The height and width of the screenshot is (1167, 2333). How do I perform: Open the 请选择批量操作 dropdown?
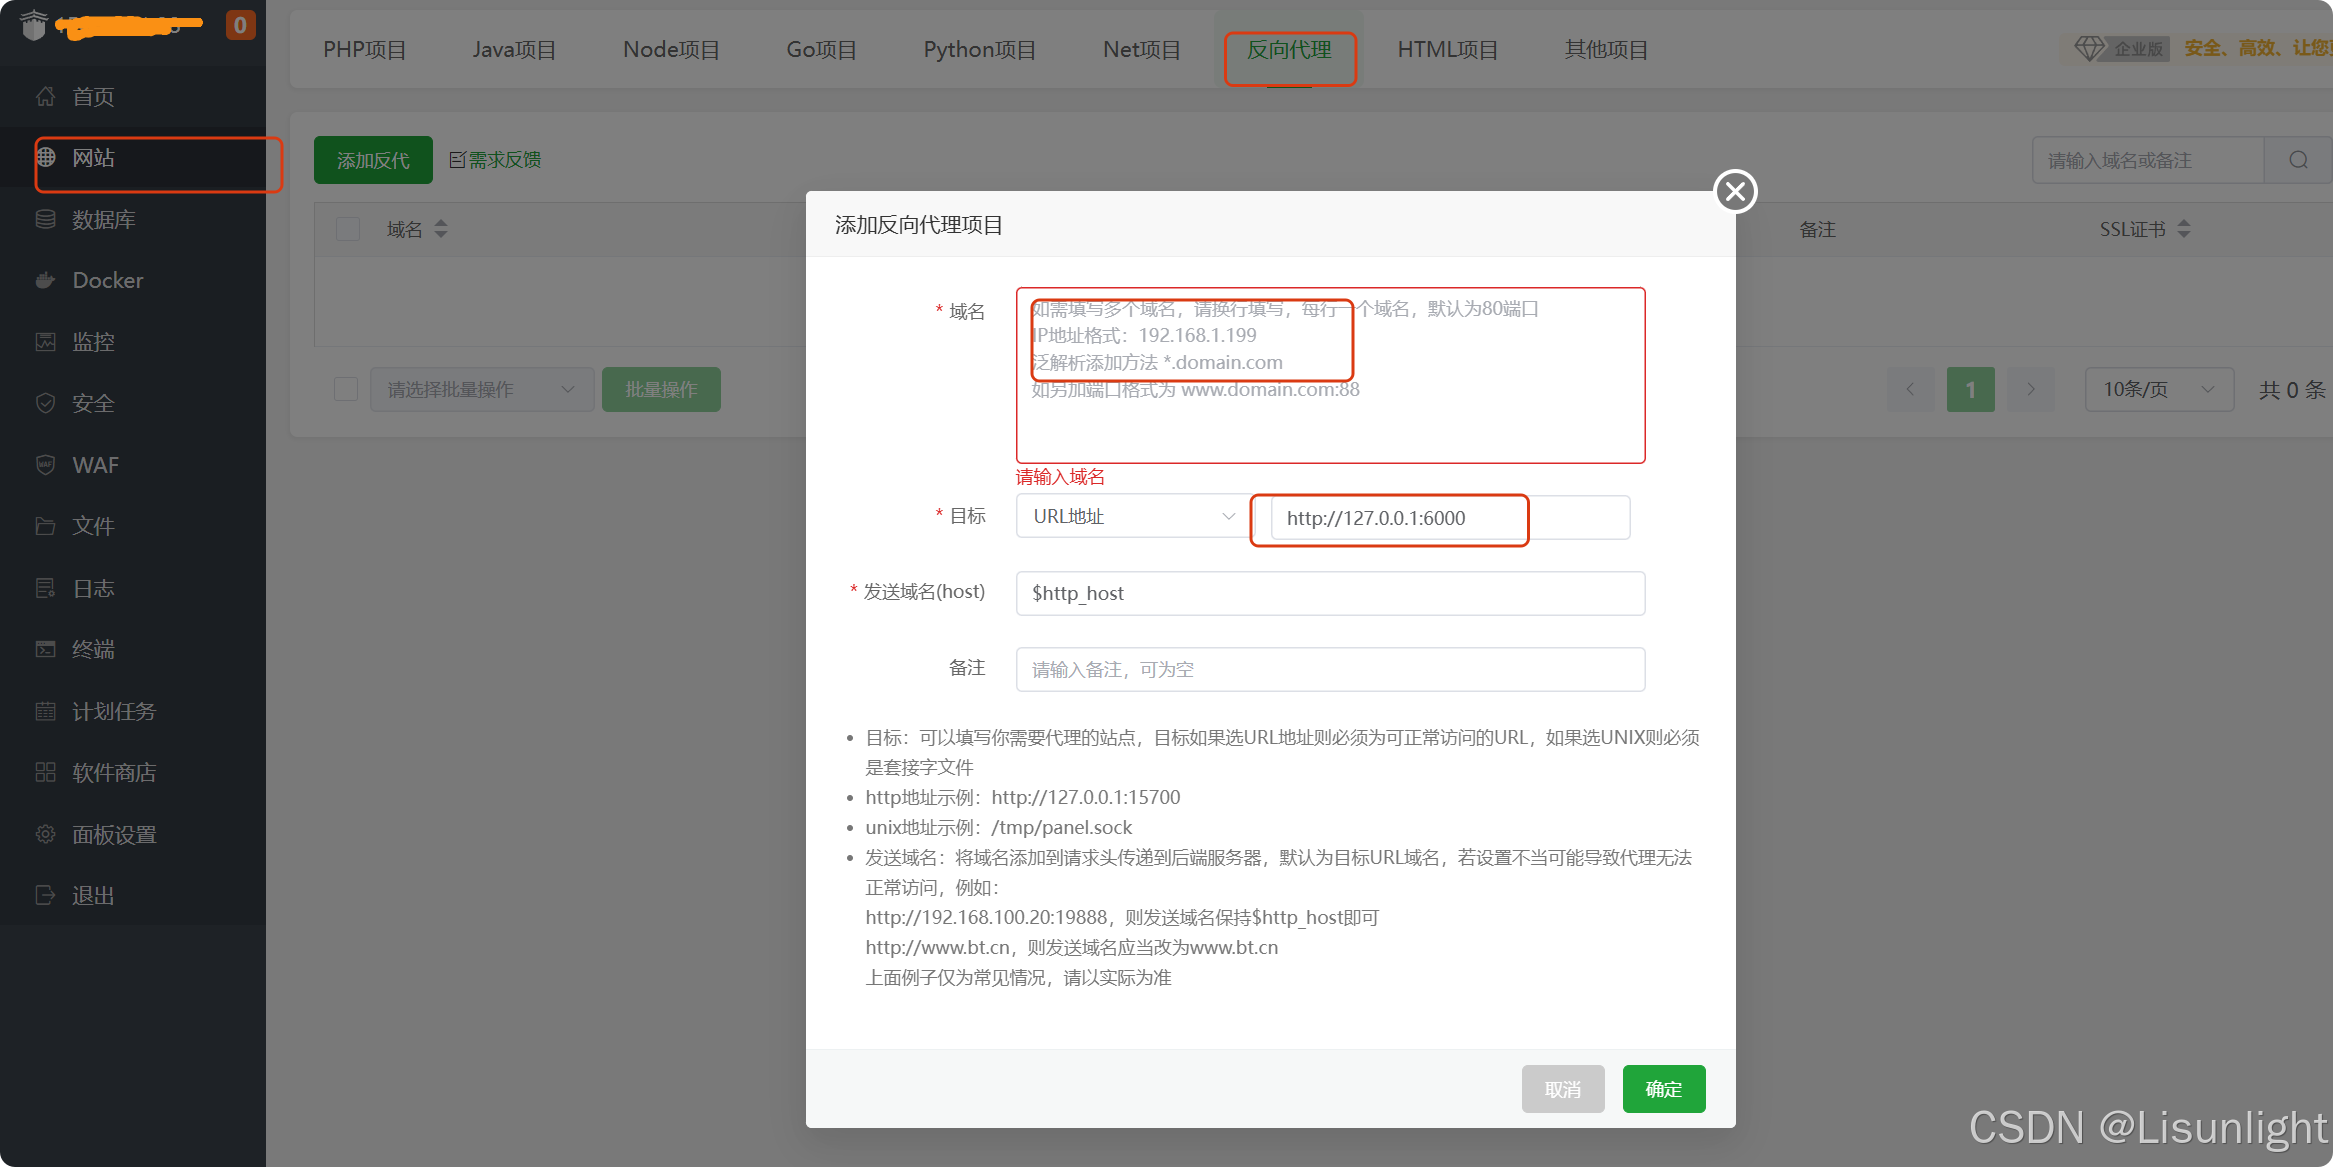pos(481,389)
